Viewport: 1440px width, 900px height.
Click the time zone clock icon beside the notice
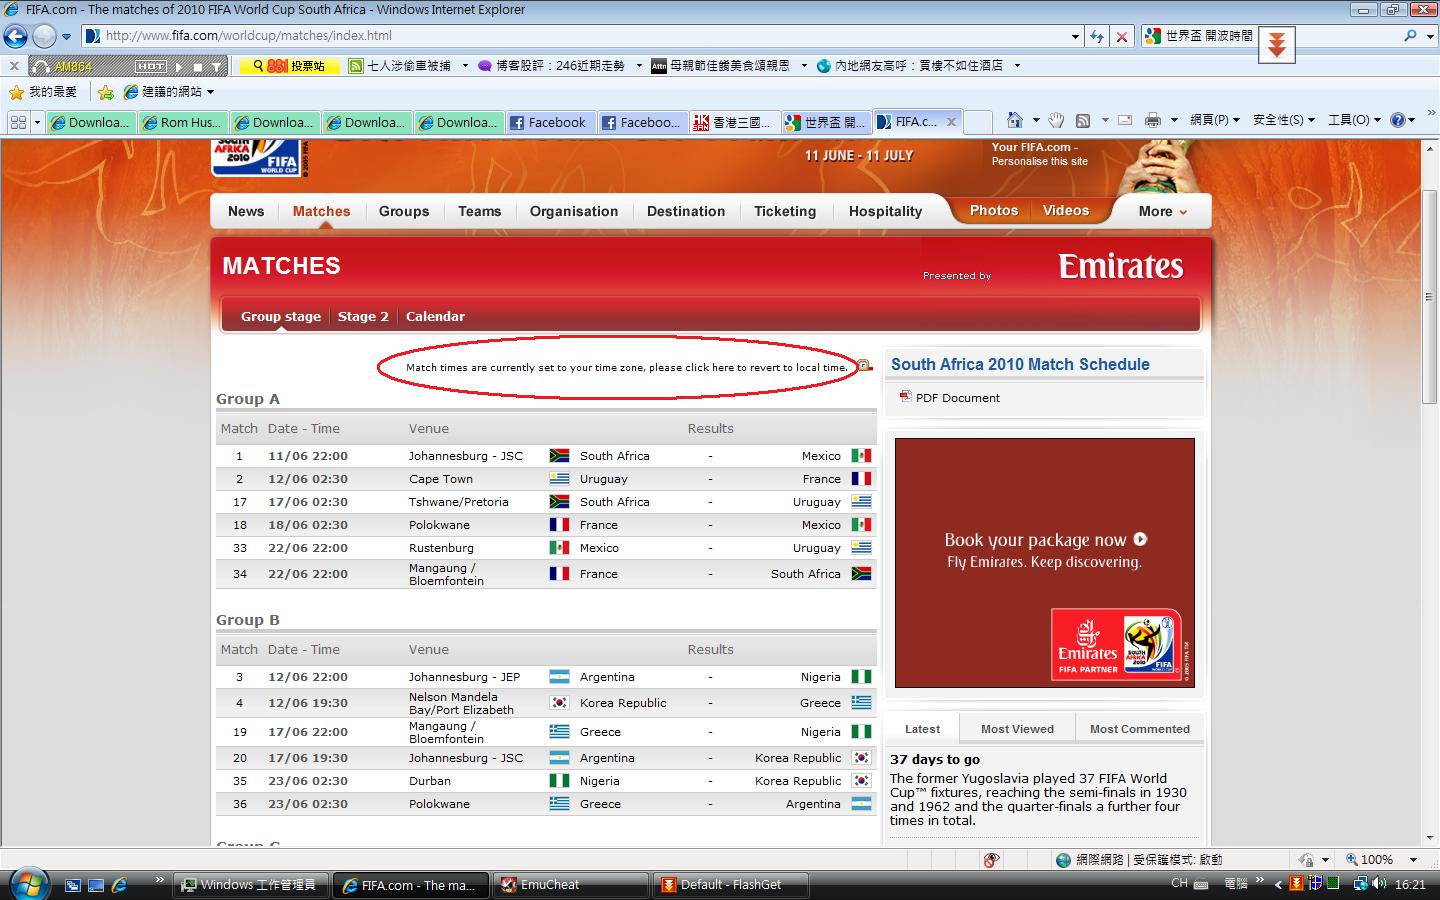(x=865, y=366)
